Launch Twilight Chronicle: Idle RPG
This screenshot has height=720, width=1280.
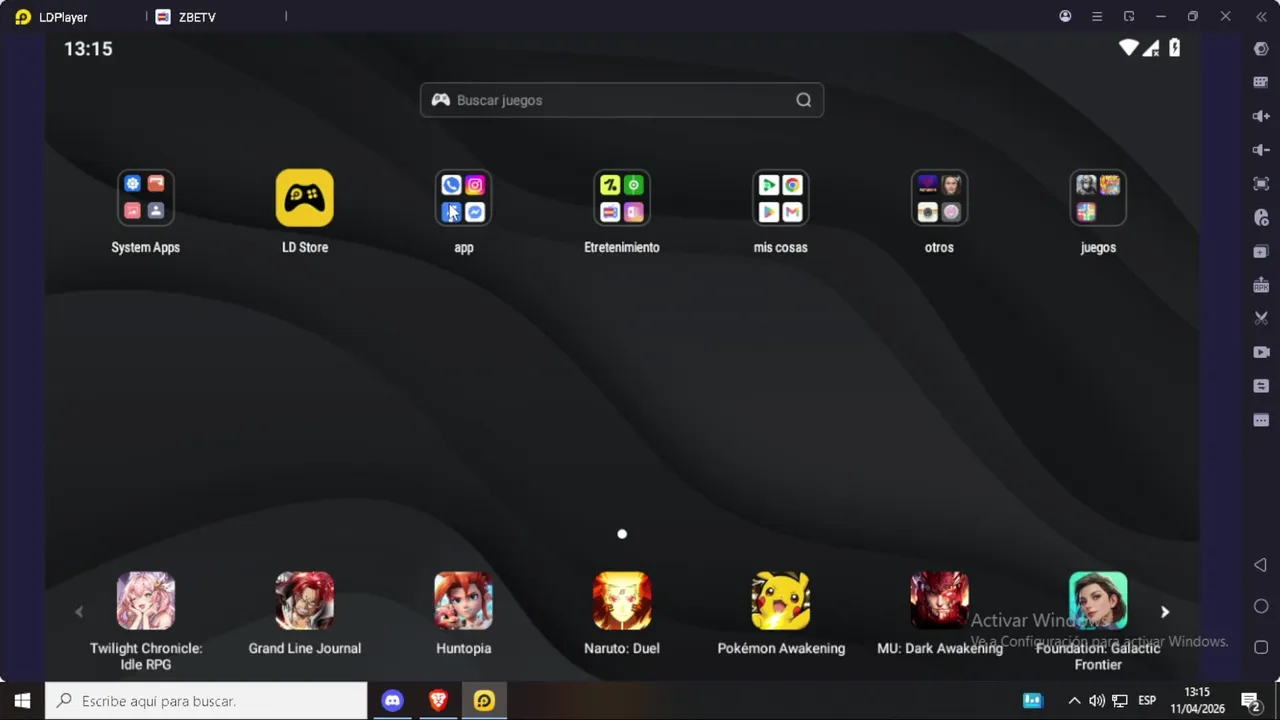pos(146,601)
